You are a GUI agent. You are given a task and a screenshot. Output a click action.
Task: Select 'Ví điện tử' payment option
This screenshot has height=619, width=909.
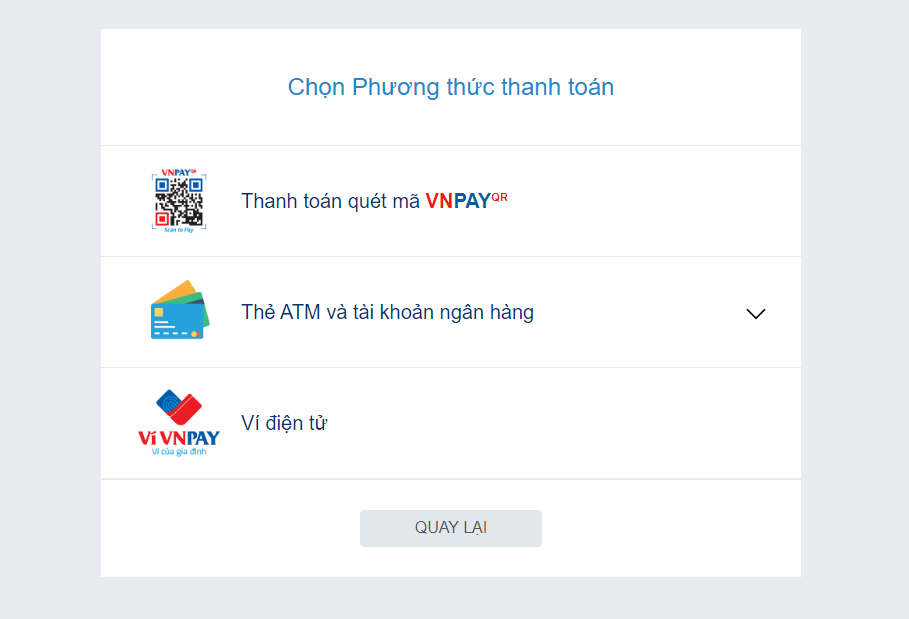click(x=284, y=423)
